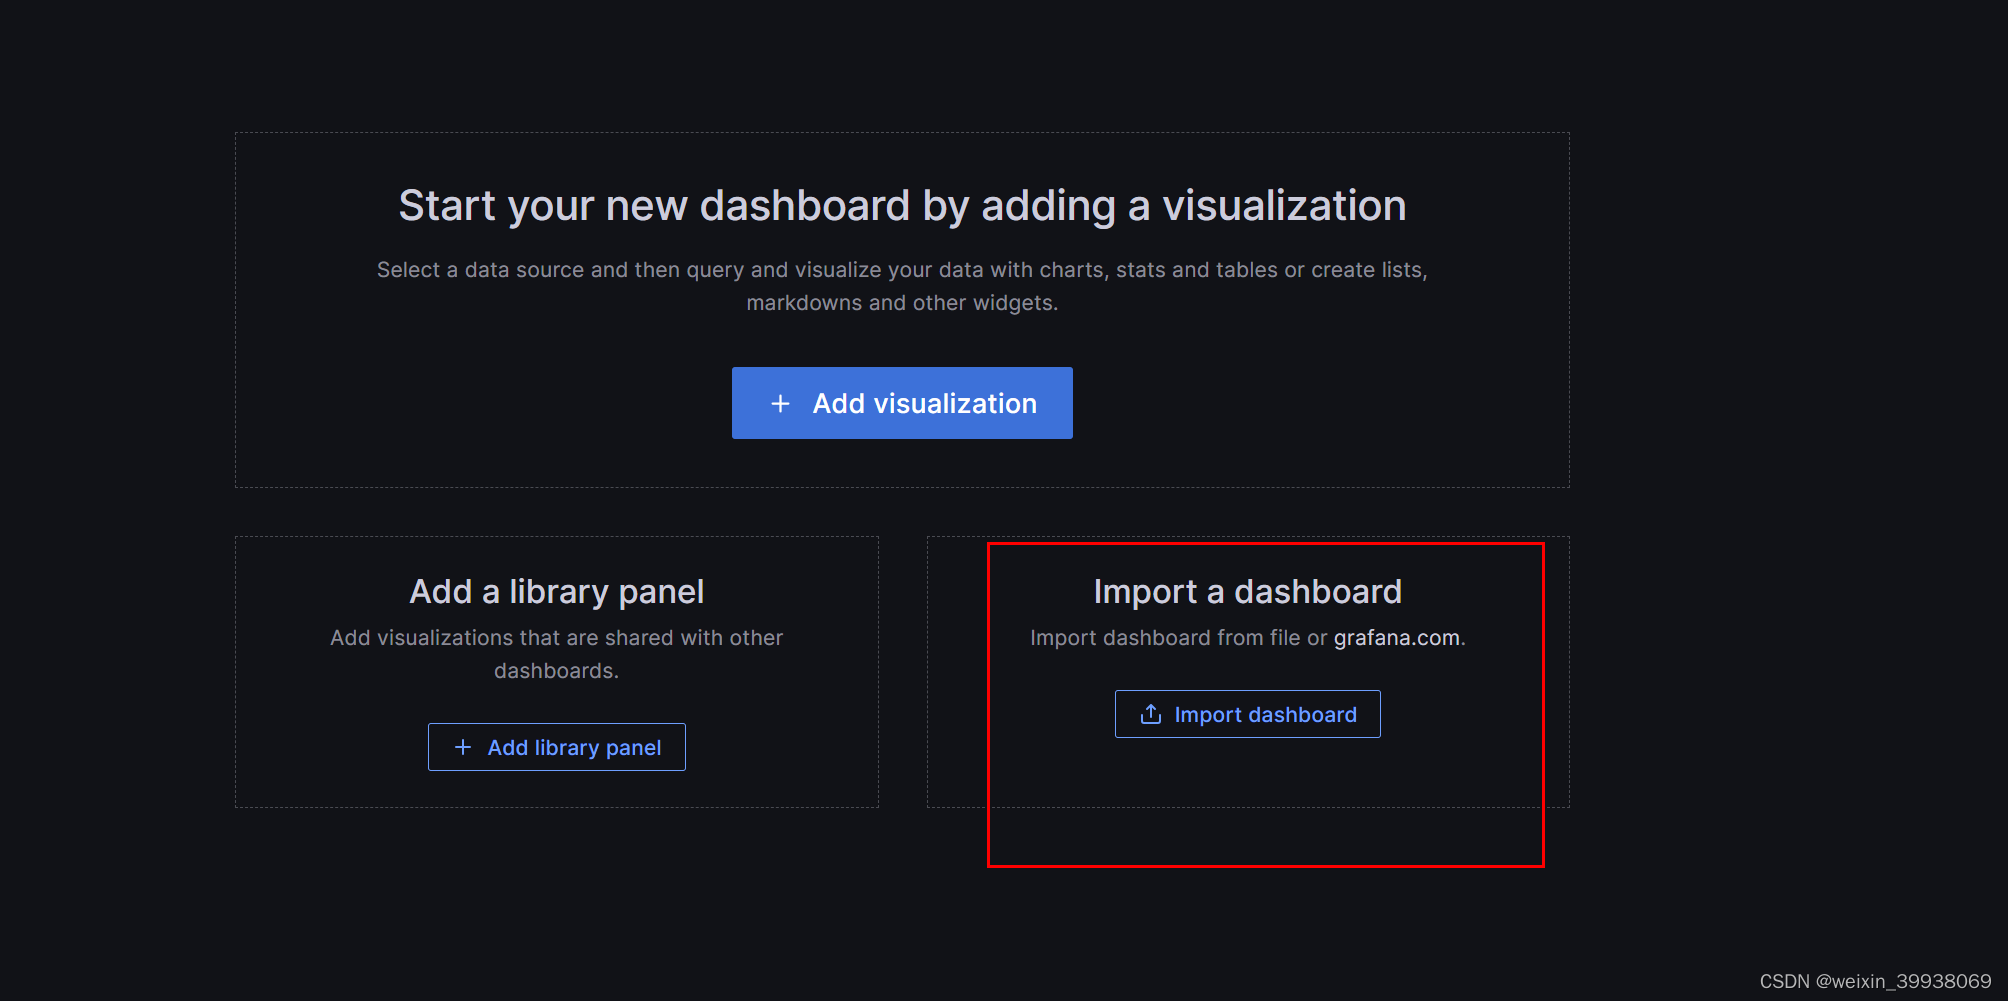Click text "Import dashboard from file or"
Image resolution: width=2008 pixels, height=1001 pixels.
point(1179,638)
